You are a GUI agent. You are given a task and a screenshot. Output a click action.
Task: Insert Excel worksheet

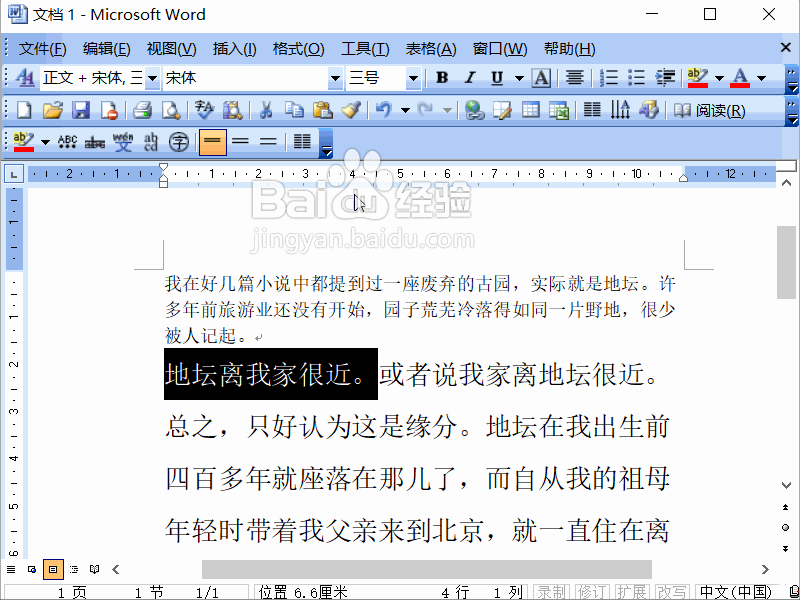point(559,110)
